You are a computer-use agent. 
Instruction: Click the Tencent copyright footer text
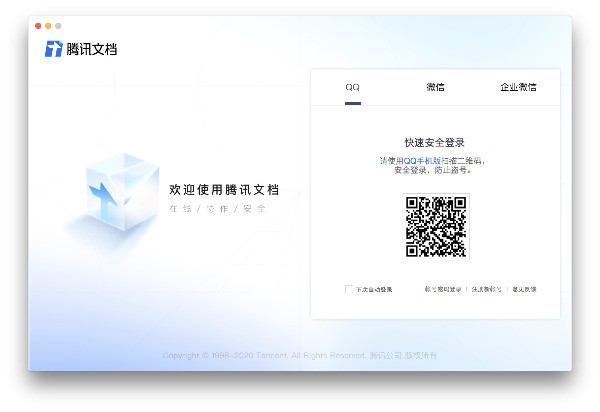[x=300, y=355]
